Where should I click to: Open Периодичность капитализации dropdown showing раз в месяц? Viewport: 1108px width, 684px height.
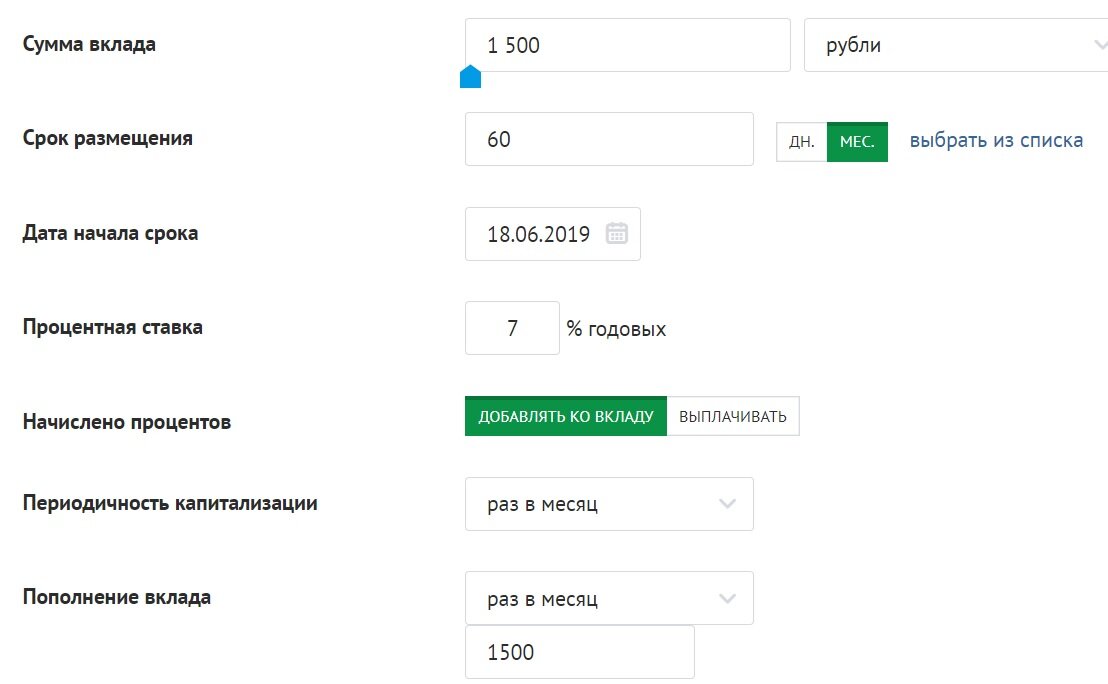point(609,504)
